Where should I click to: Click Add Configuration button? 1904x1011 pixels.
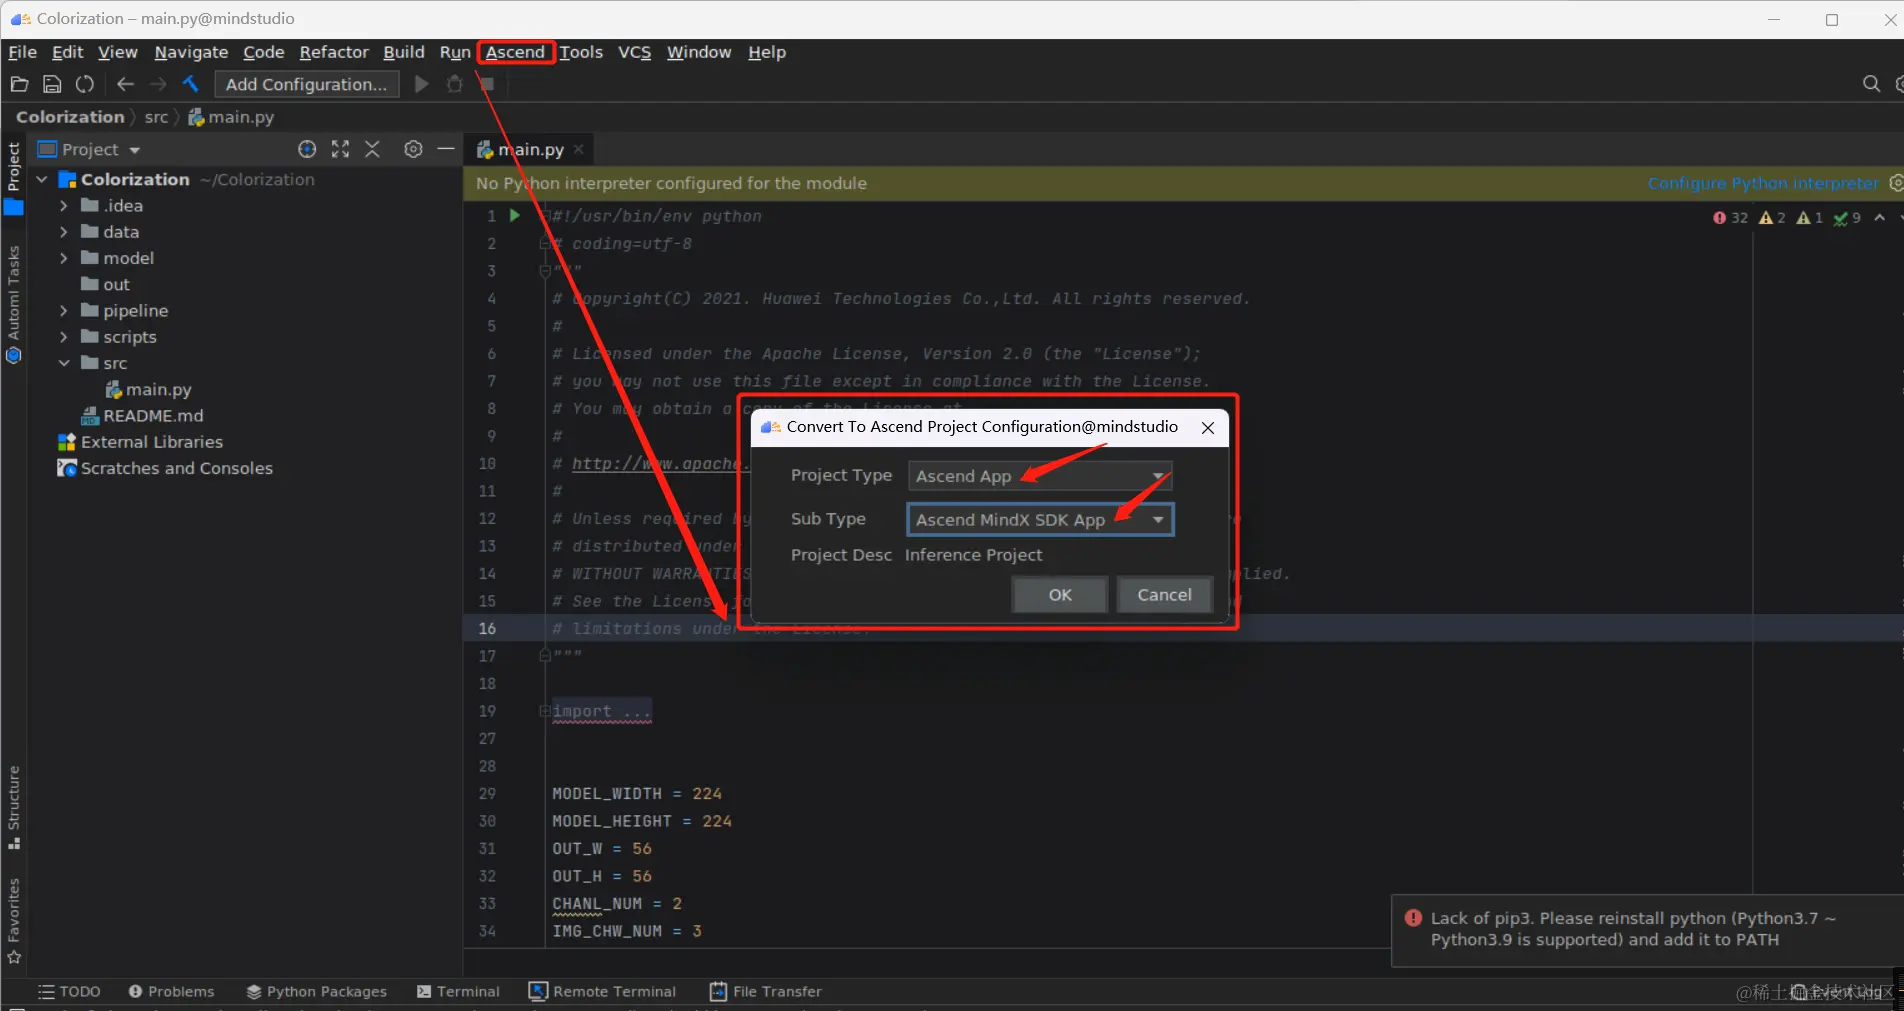click(306, 85)
